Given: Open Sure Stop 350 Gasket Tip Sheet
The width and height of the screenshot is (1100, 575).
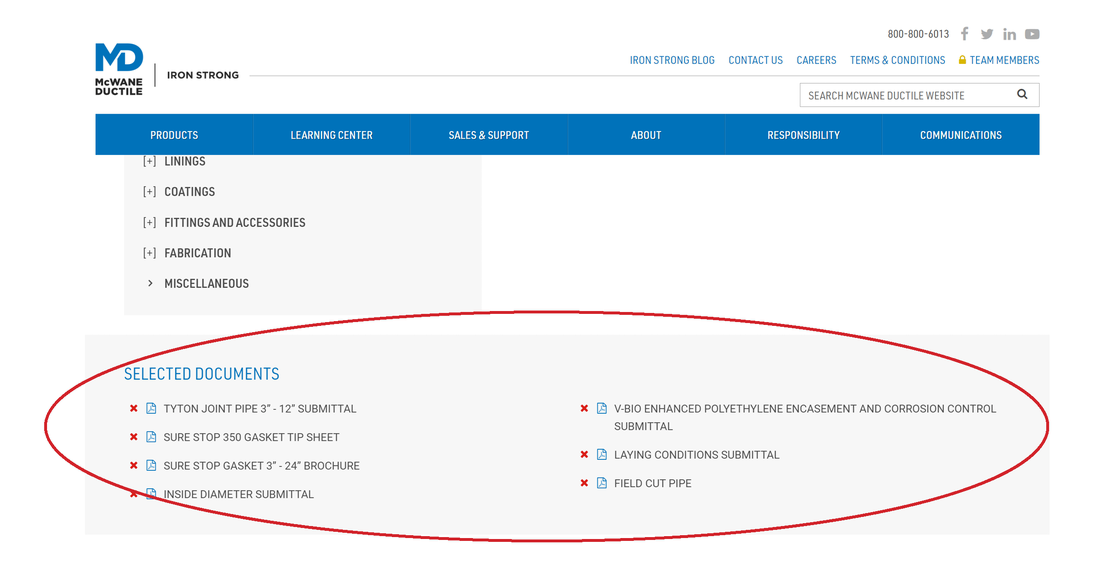Looking at the screenshot, I should [x=251, y=437].
